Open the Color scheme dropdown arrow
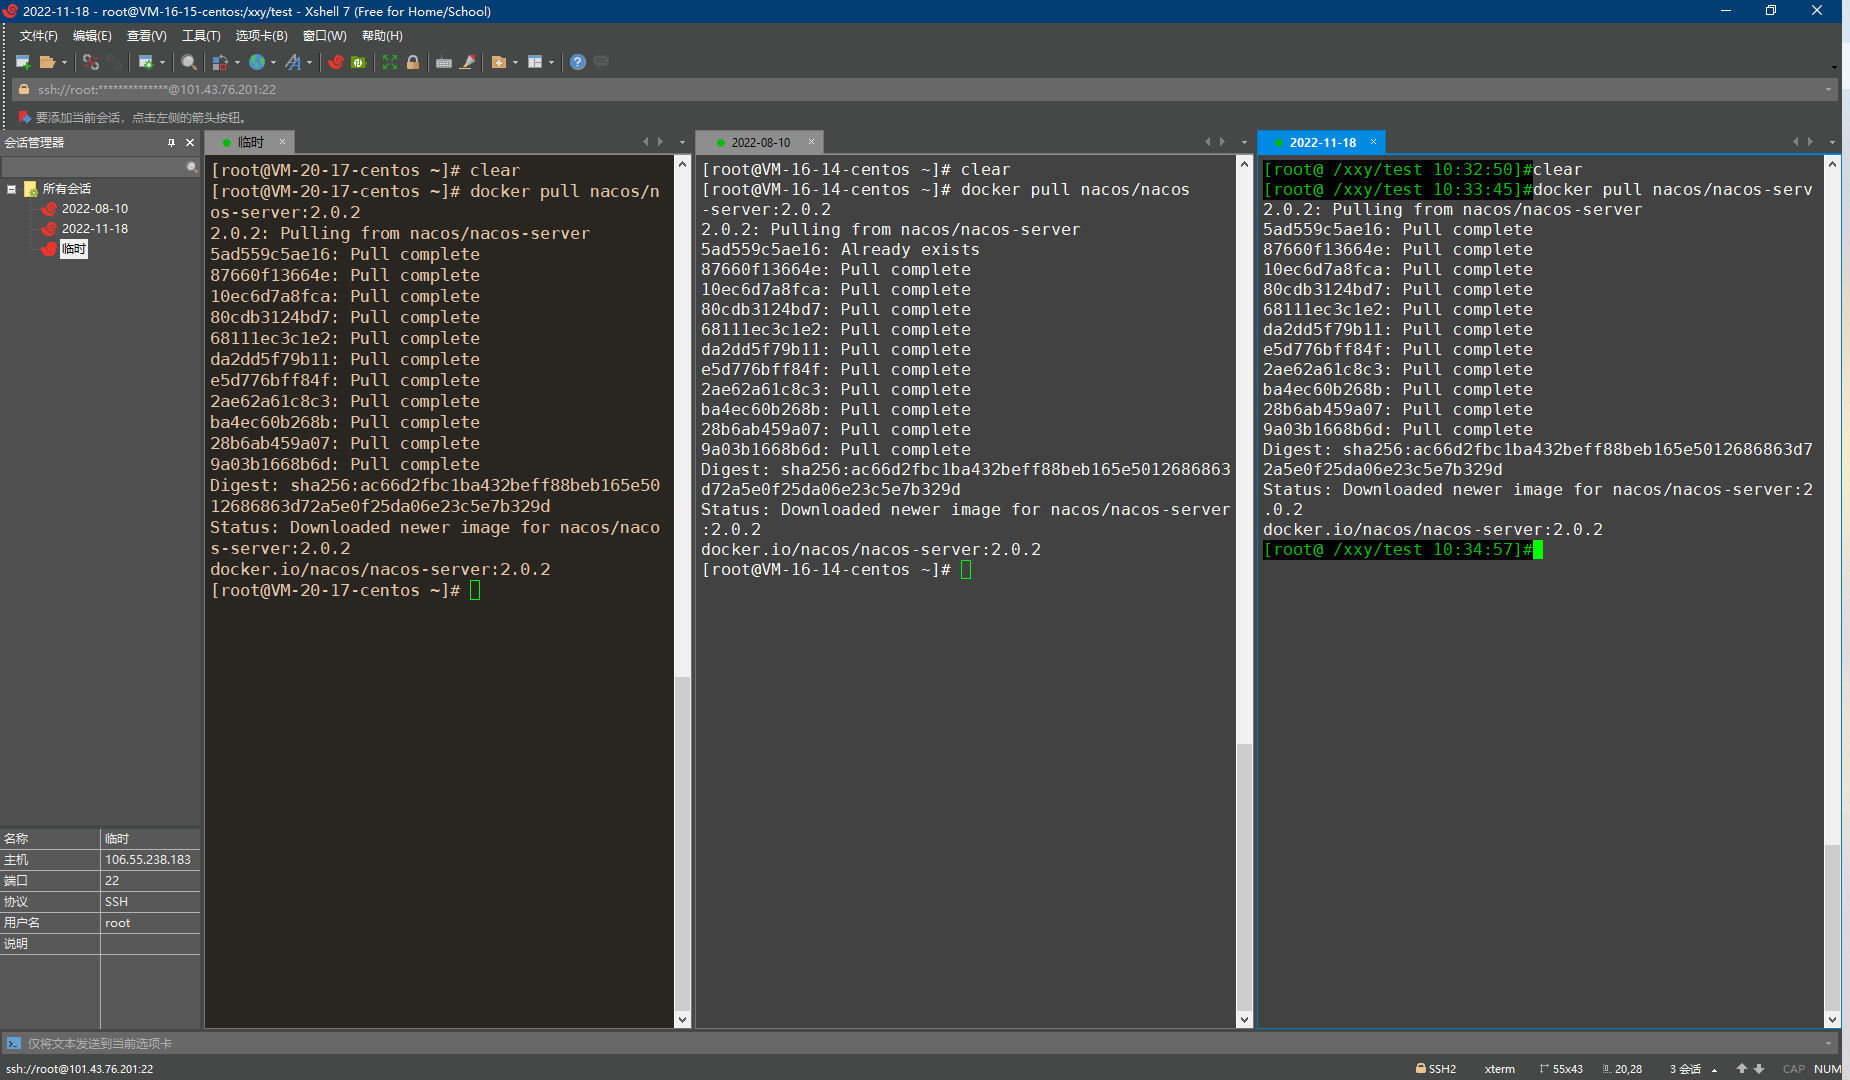The height and width of the screenshot is (1080, 1850). coord(237,62)
